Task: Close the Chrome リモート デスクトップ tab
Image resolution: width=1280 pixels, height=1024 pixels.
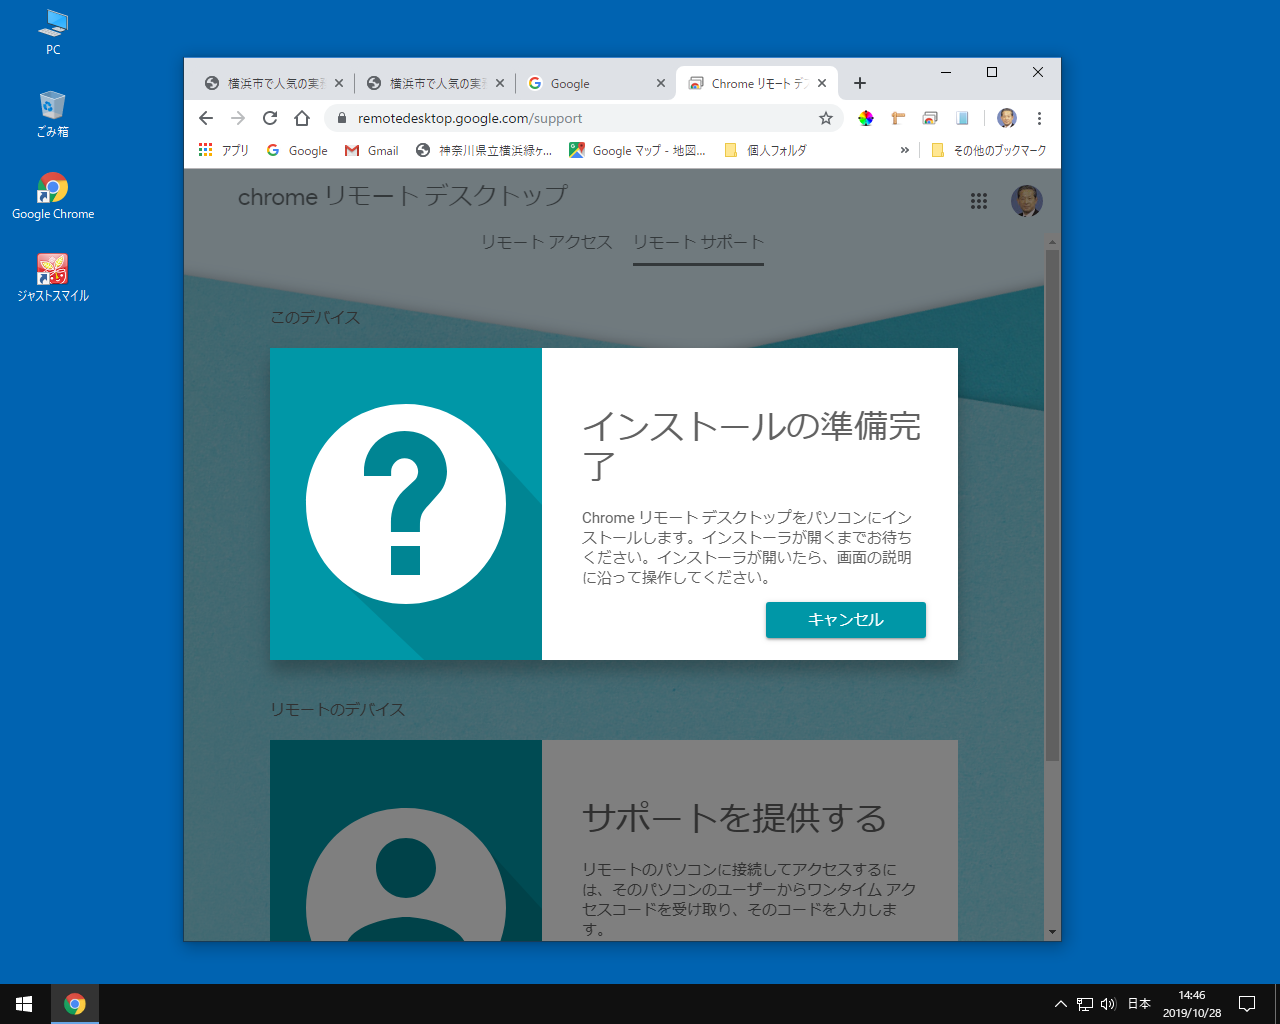Action: [x=822, y=83]
